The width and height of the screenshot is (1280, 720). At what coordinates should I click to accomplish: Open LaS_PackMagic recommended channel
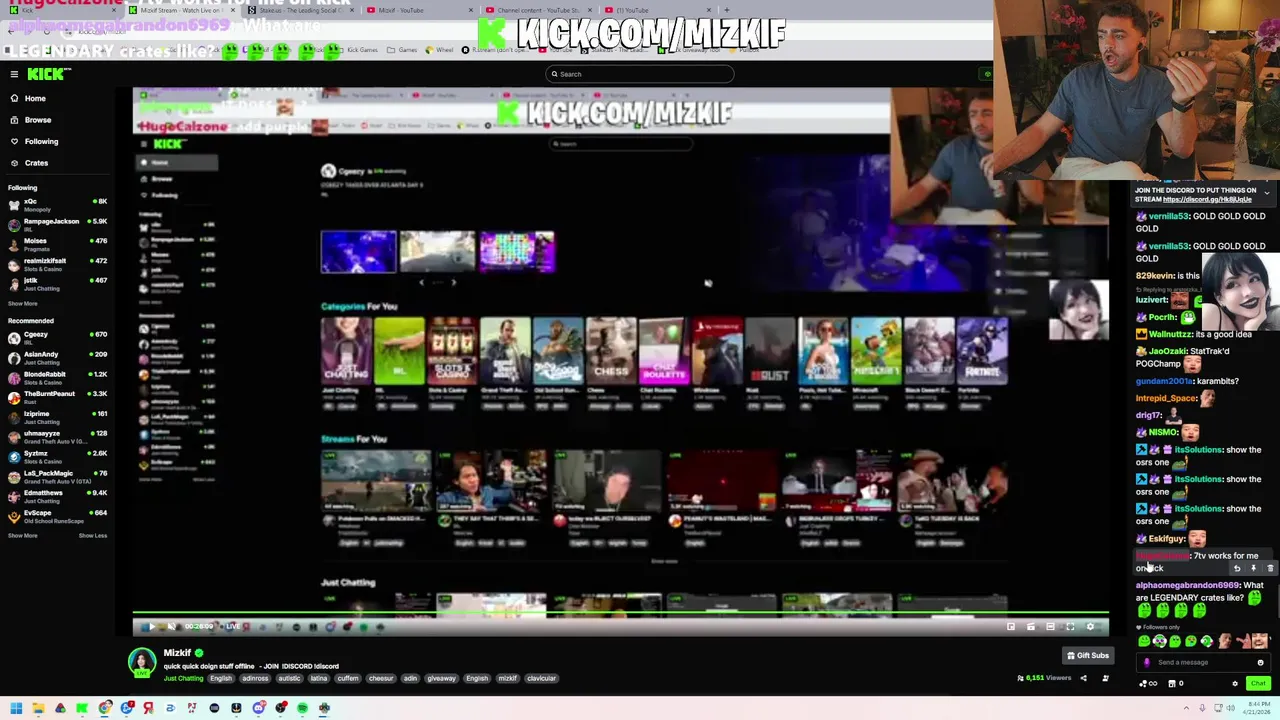click(58, 475)
